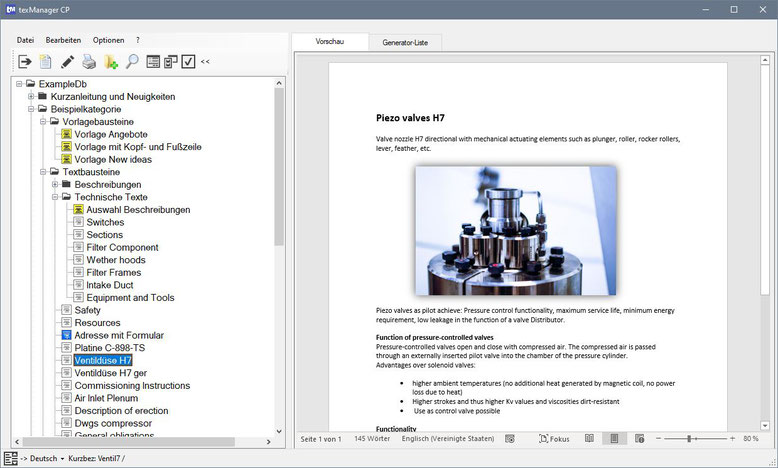This screenshot has height=468, width=778.
Task: Select the Sections text block
Action: click(104, 235)
